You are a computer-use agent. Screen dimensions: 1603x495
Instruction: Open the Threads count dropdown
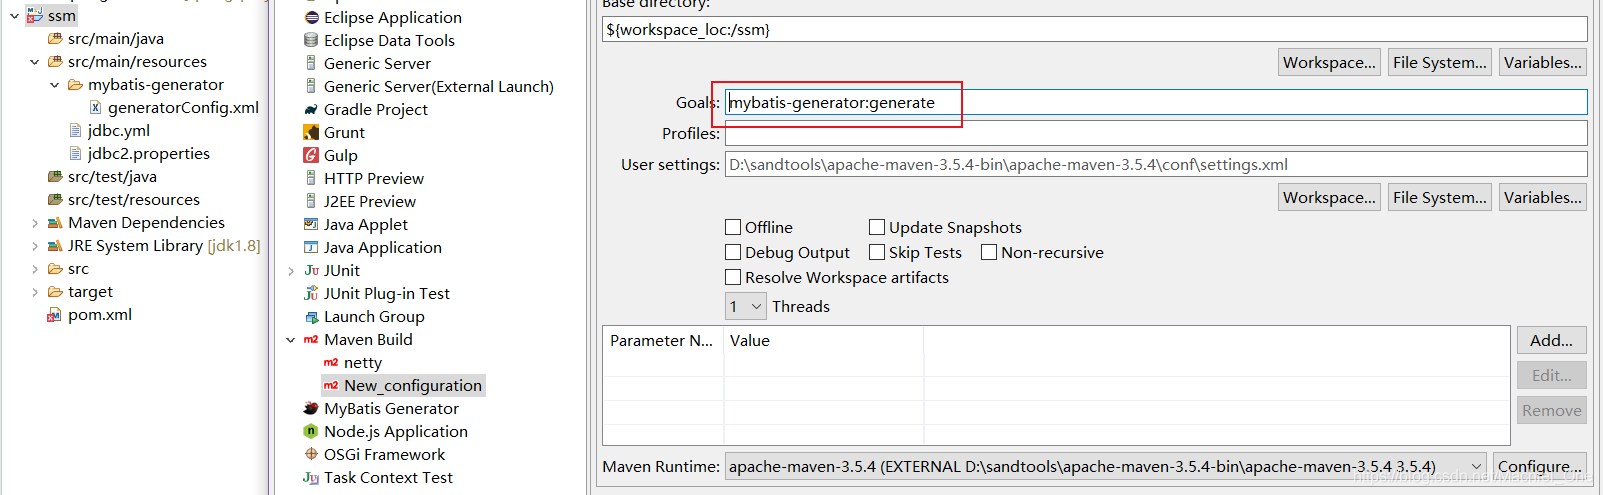(x=746, y=306)
